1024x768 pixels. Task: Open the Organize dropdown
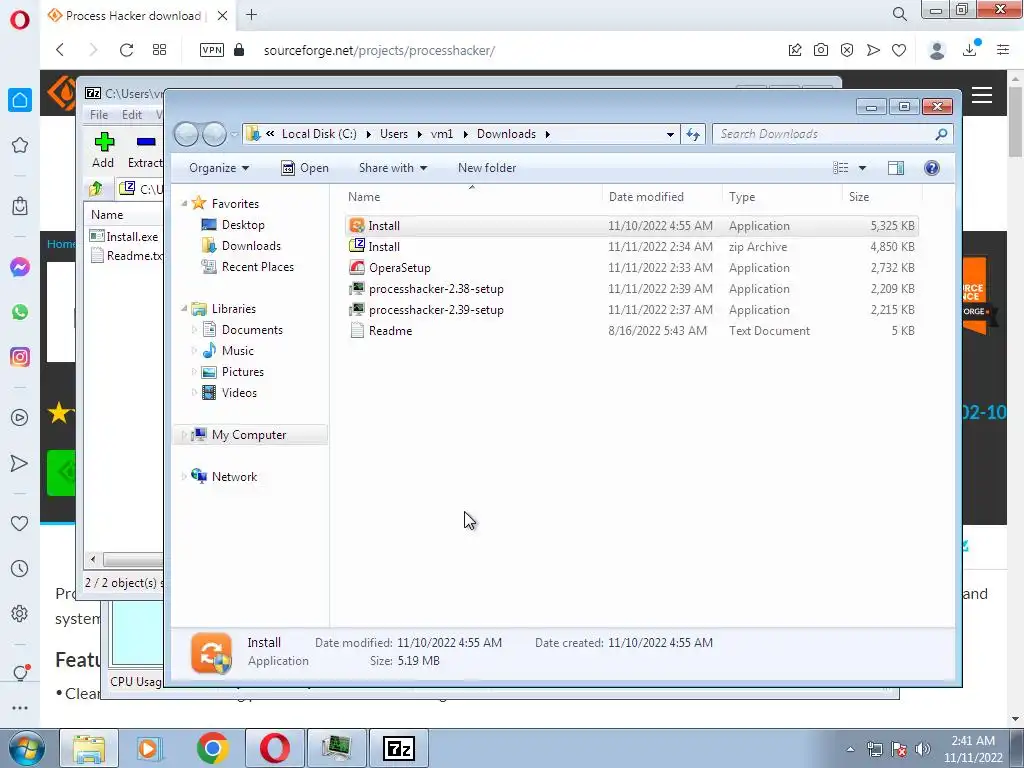coord(219,168)
